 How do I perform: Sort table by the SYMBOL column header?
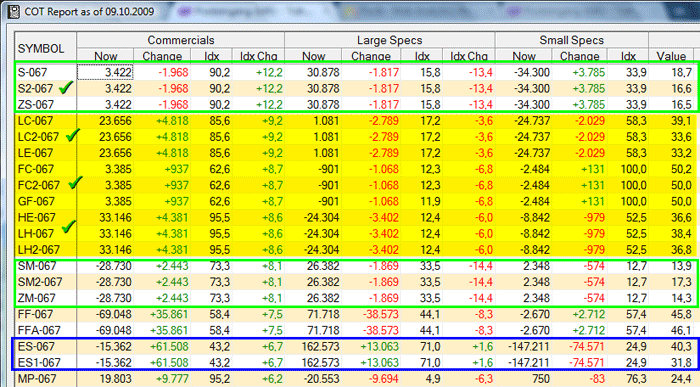point(45,48)
